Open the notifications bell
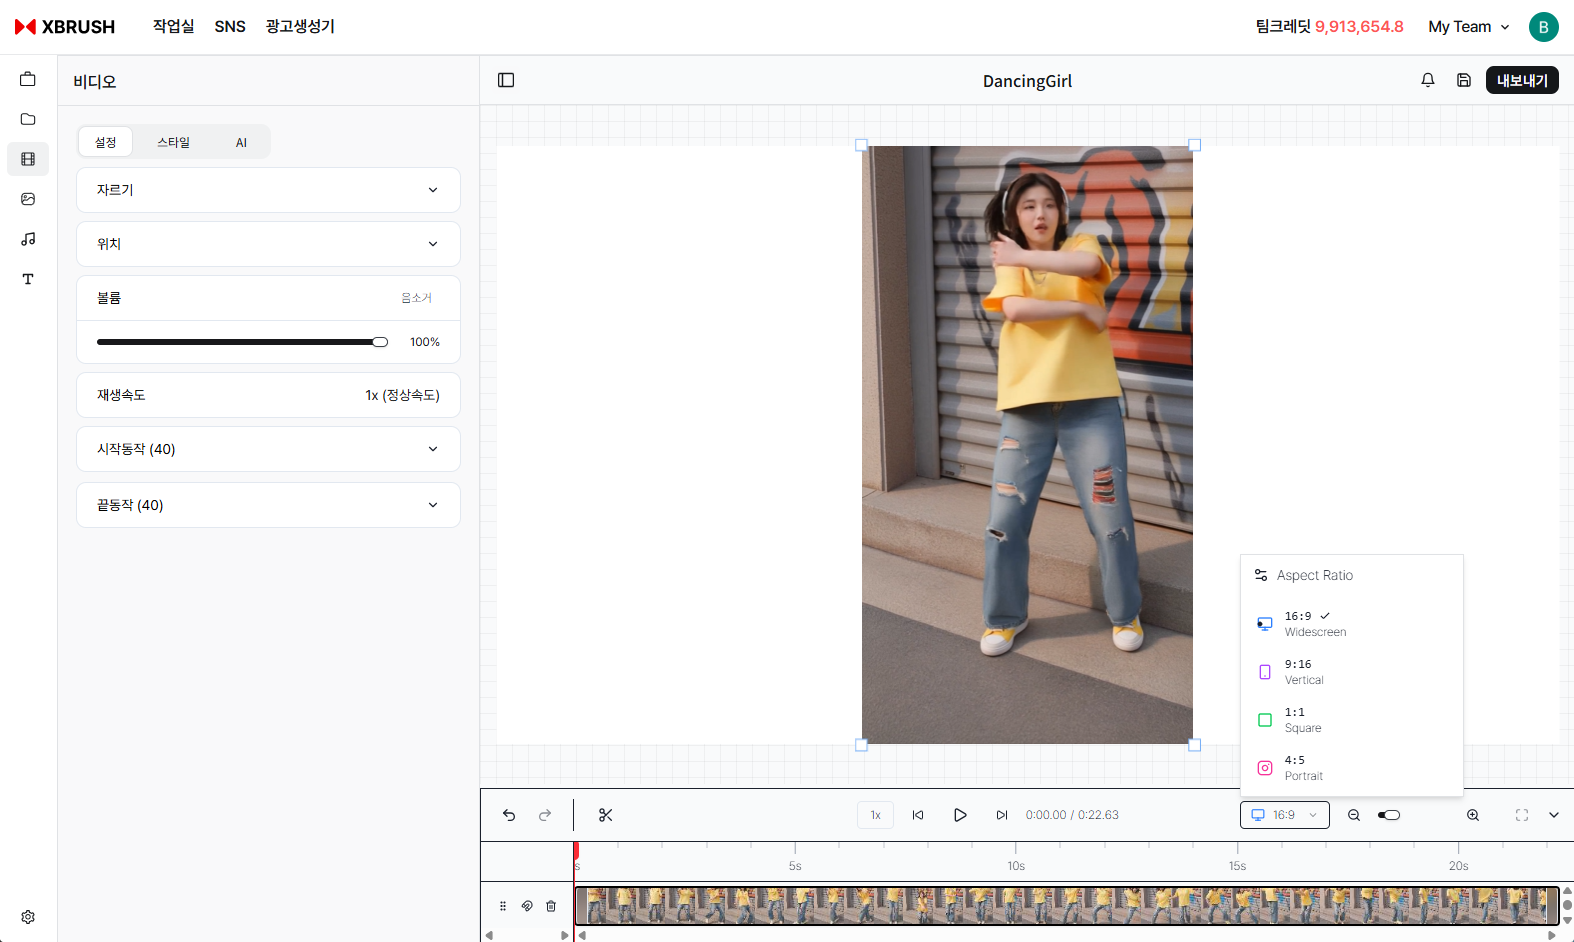 [1428, 80]
